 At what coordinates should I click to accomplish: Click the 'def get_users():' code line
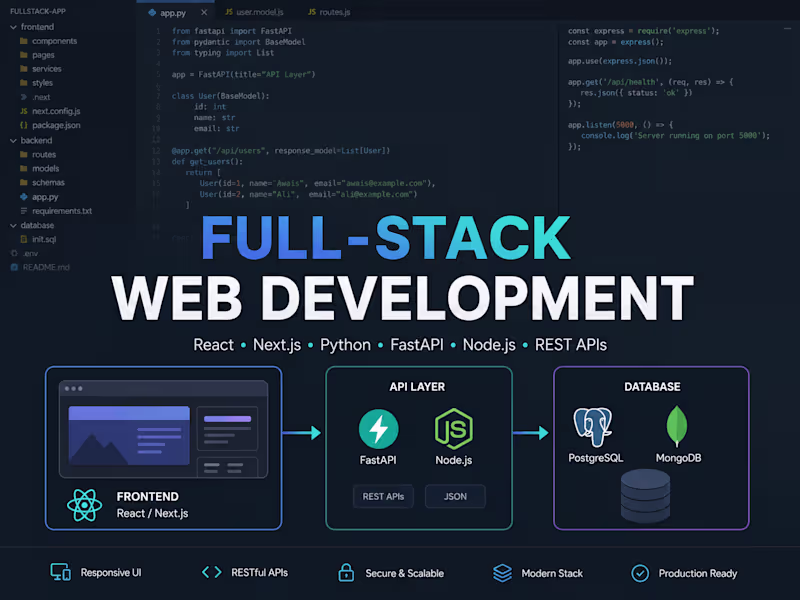[x=207, y=162]
